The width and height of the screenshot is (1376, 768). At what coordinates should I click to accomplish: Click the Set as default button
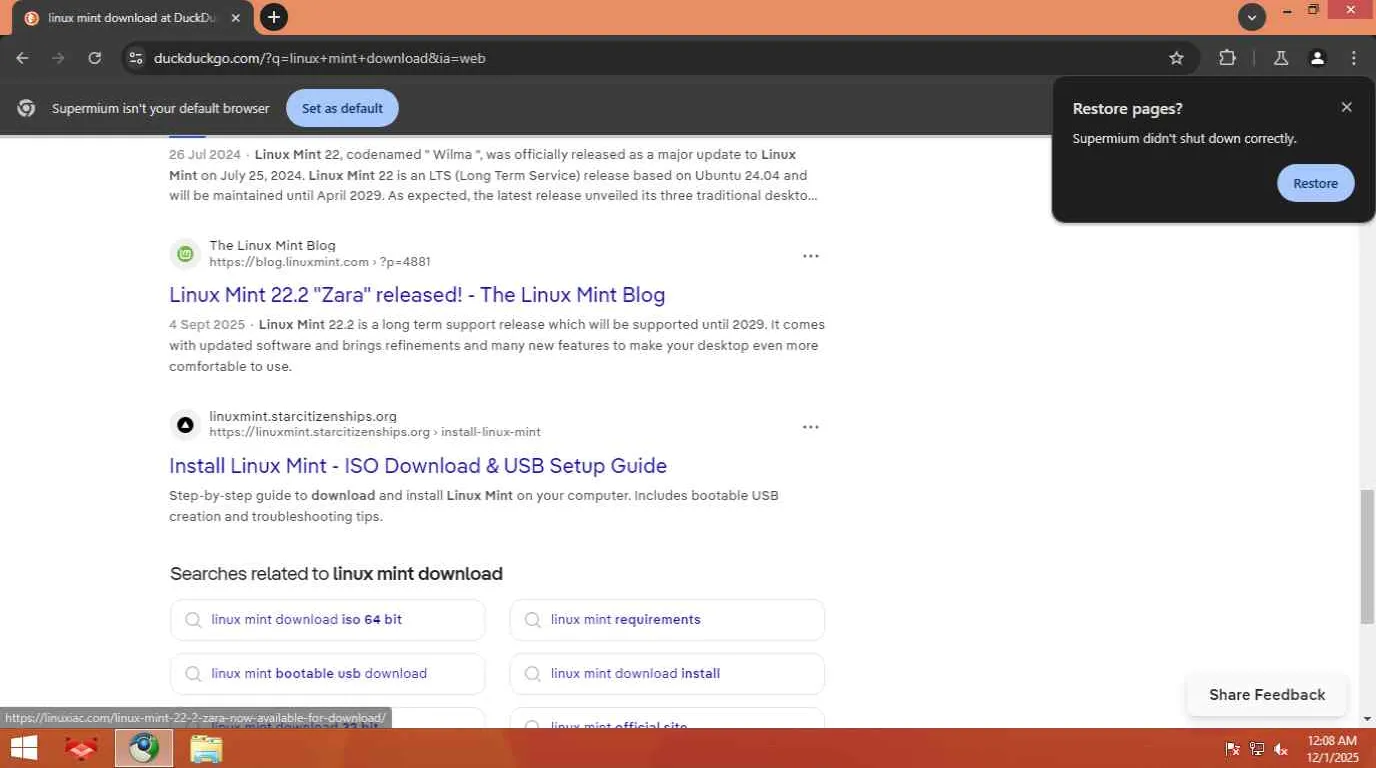pos(342,108)
